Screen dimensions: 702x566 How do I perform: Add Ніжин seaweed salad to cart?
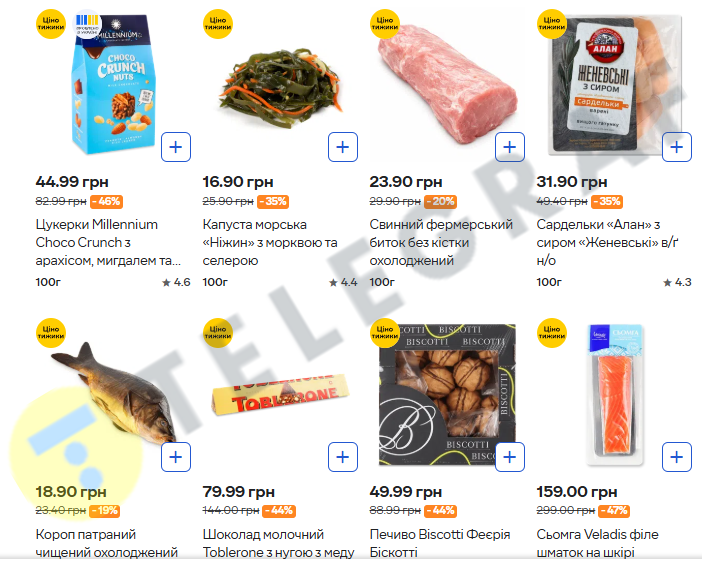(x=342, y=147)
